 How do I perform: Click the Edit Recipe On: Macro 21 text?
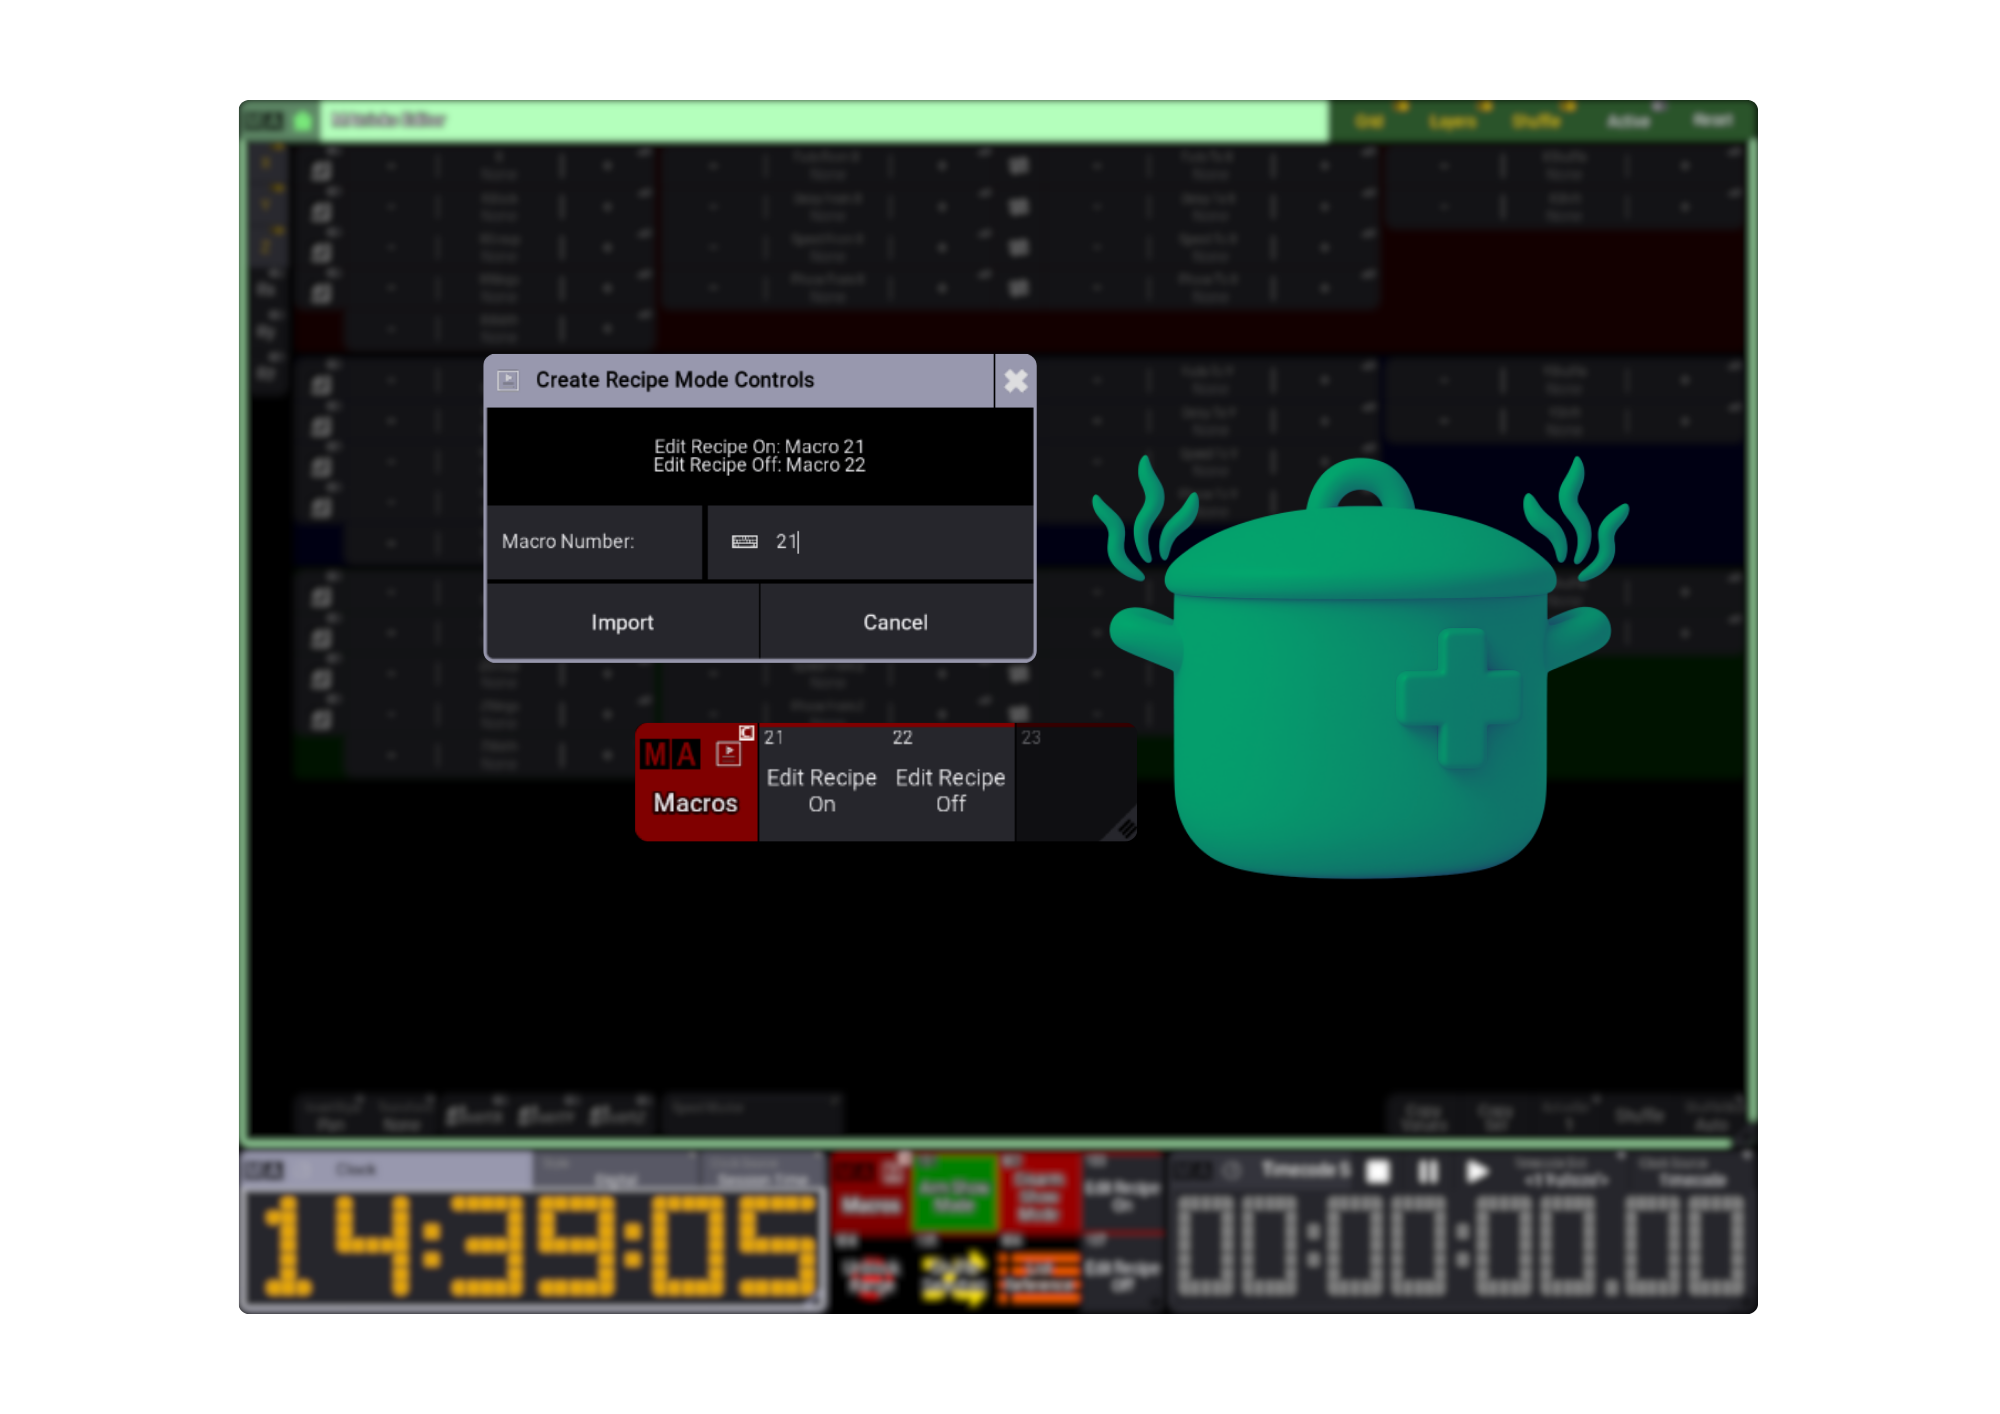(759, 446)
